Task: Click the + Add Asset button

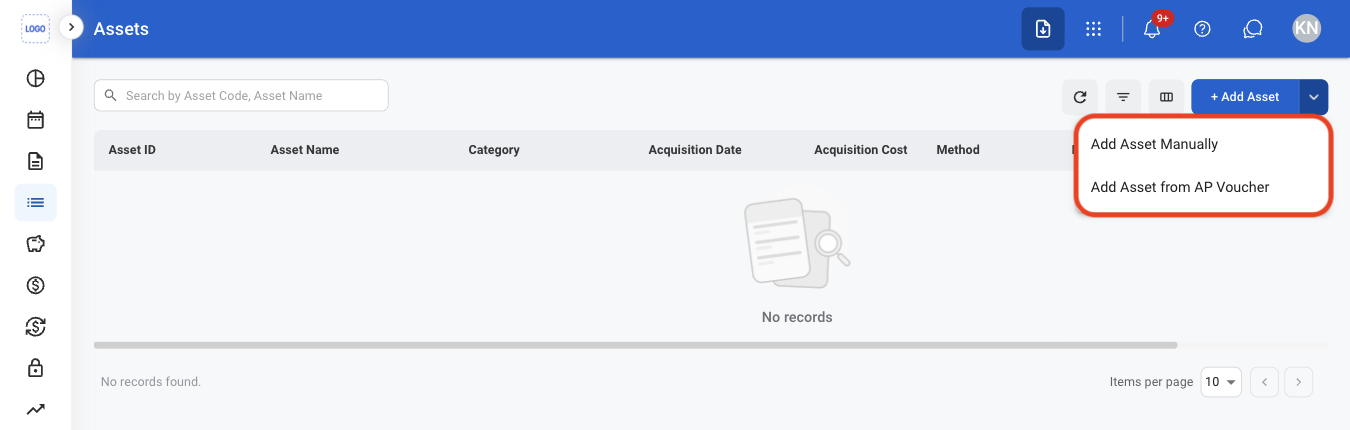Action: (1245, 97)
